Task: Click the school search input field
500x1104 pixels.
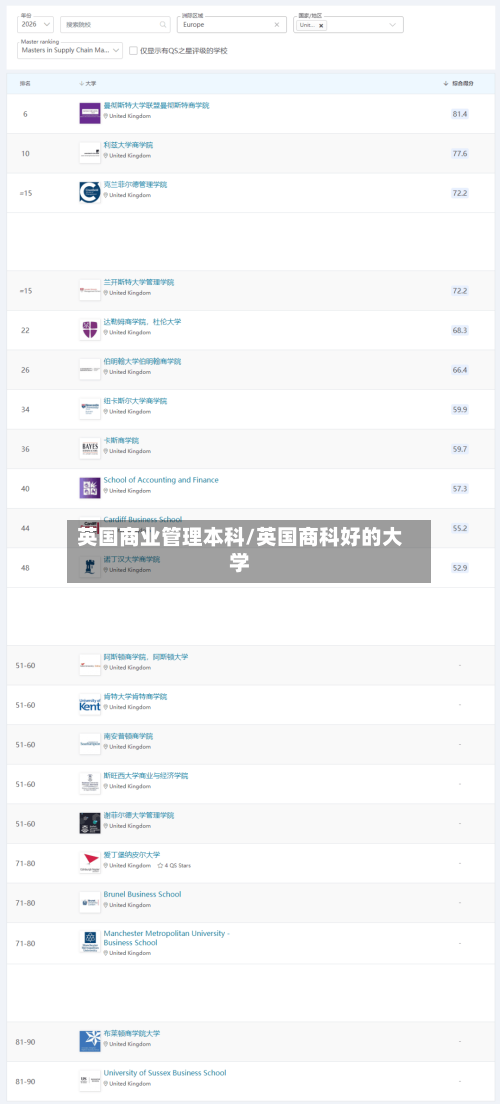Action: [x=115, y=25]
